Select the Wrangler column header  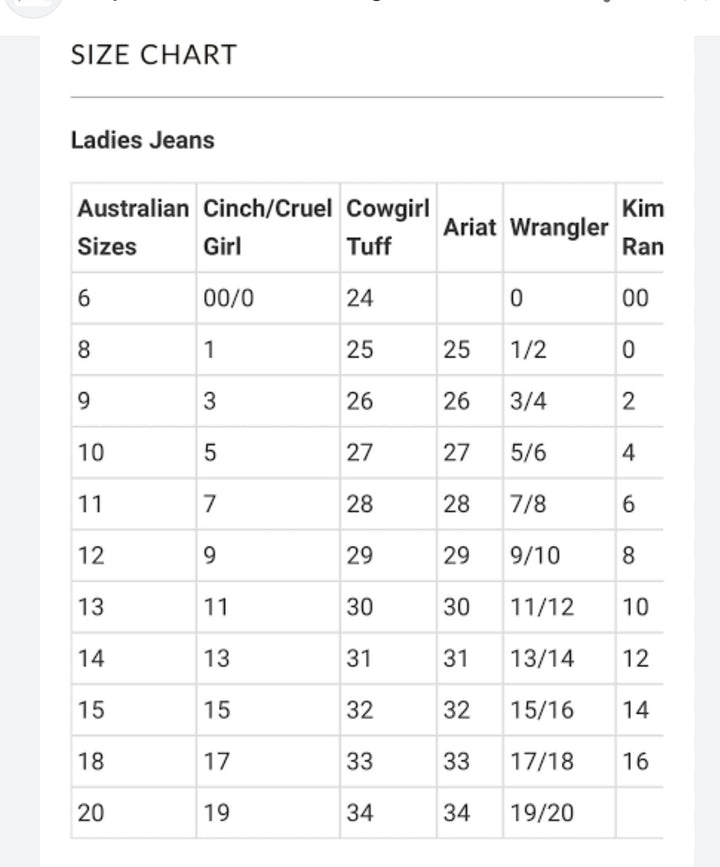click(x=558, y=227)
